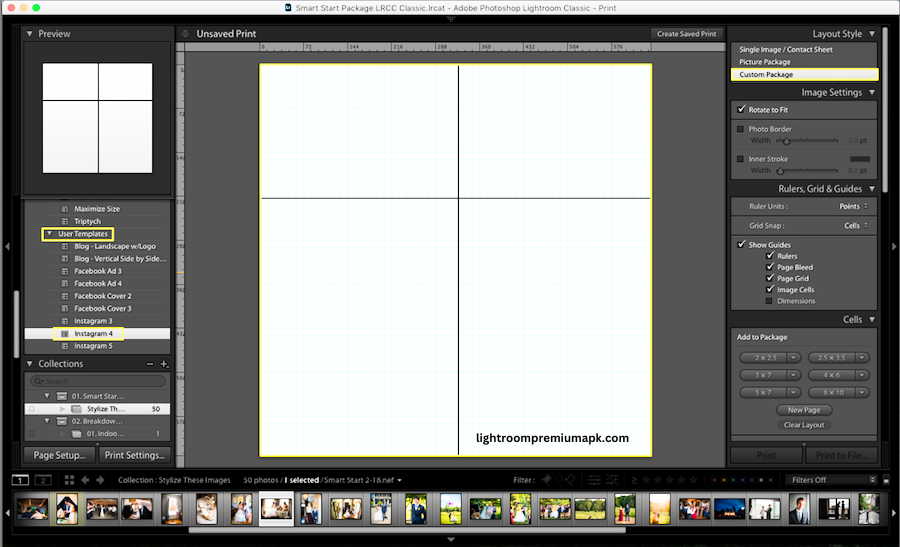Screen dimensions: 900x547
Task: Open Ruler Units Points dropdown
Action: click(x=854, y=206)
